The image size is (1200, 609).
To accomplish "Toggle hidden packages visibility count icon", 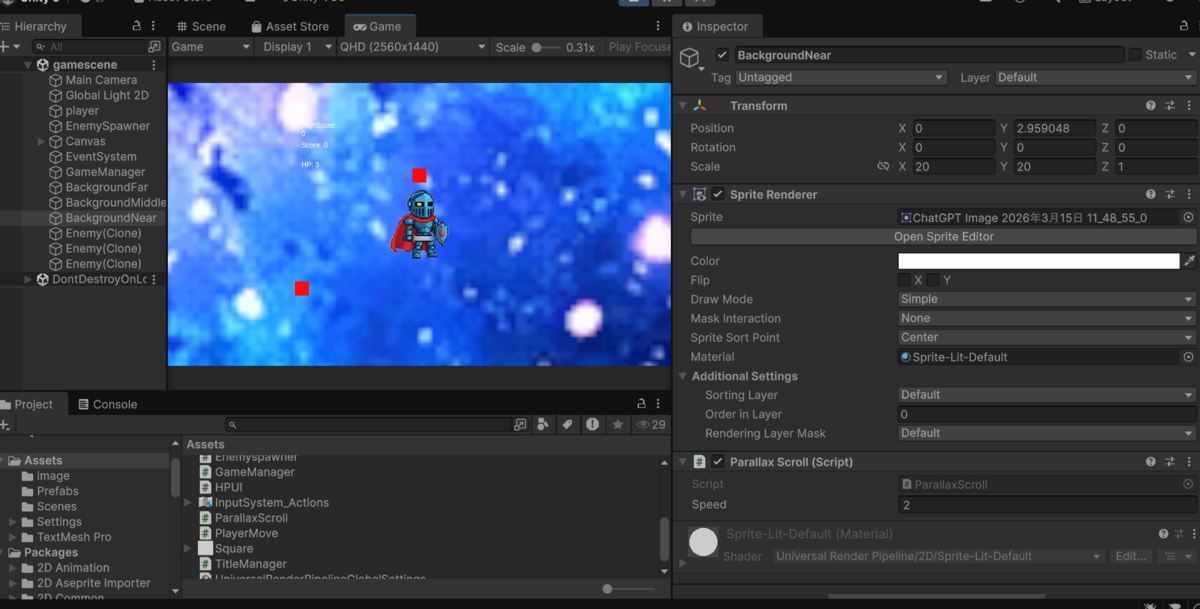I will [651, 425].
